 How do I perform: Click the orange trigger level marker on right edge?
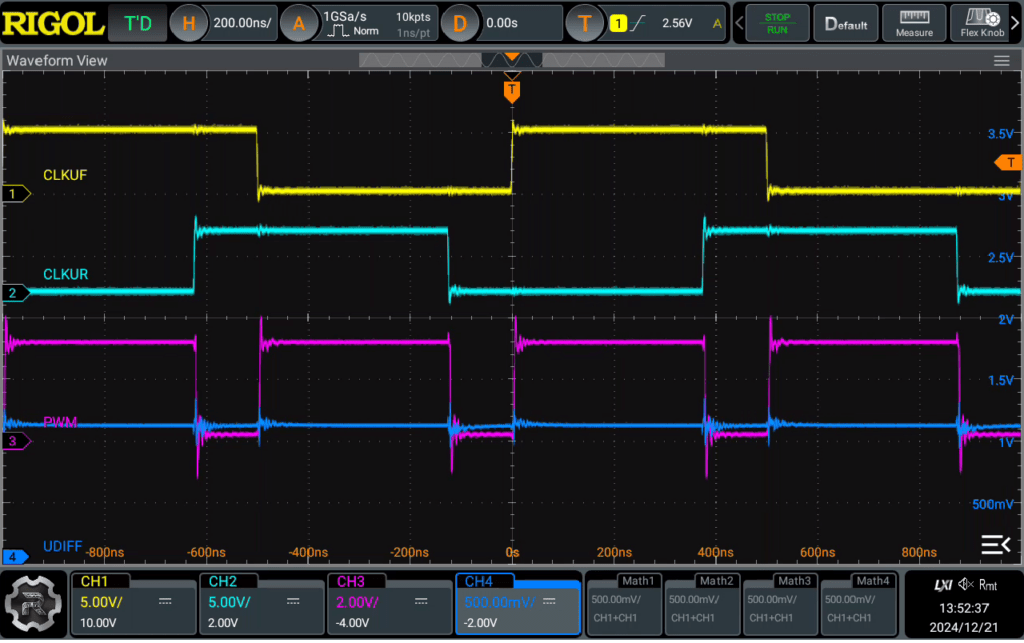click(x=1008, y=163)
